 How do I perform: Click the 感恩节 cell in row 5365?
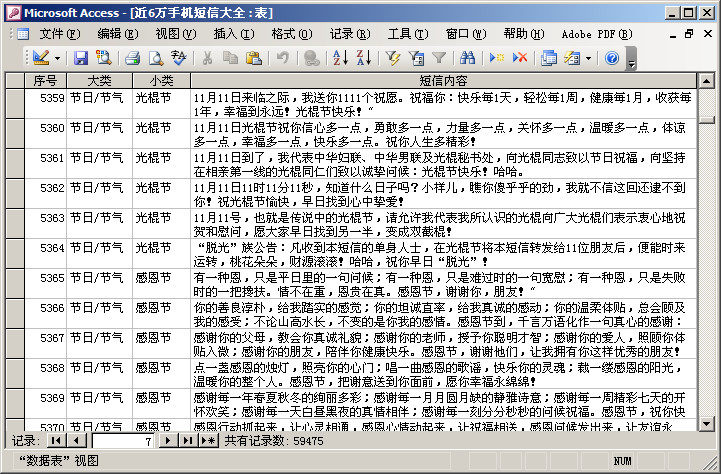(x=161, y=284)
